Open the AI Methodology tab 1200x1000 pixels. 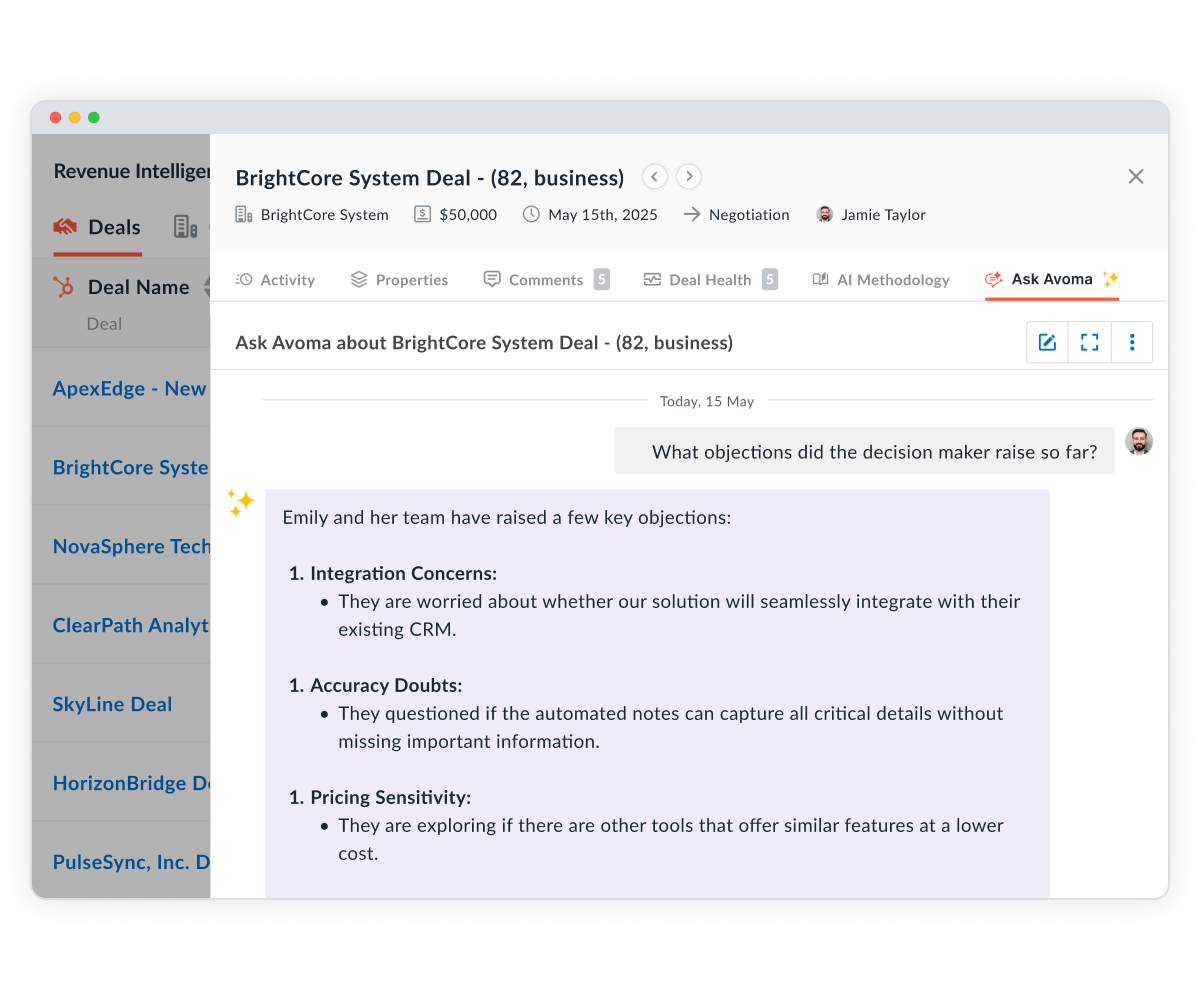[x=881, y=280]
